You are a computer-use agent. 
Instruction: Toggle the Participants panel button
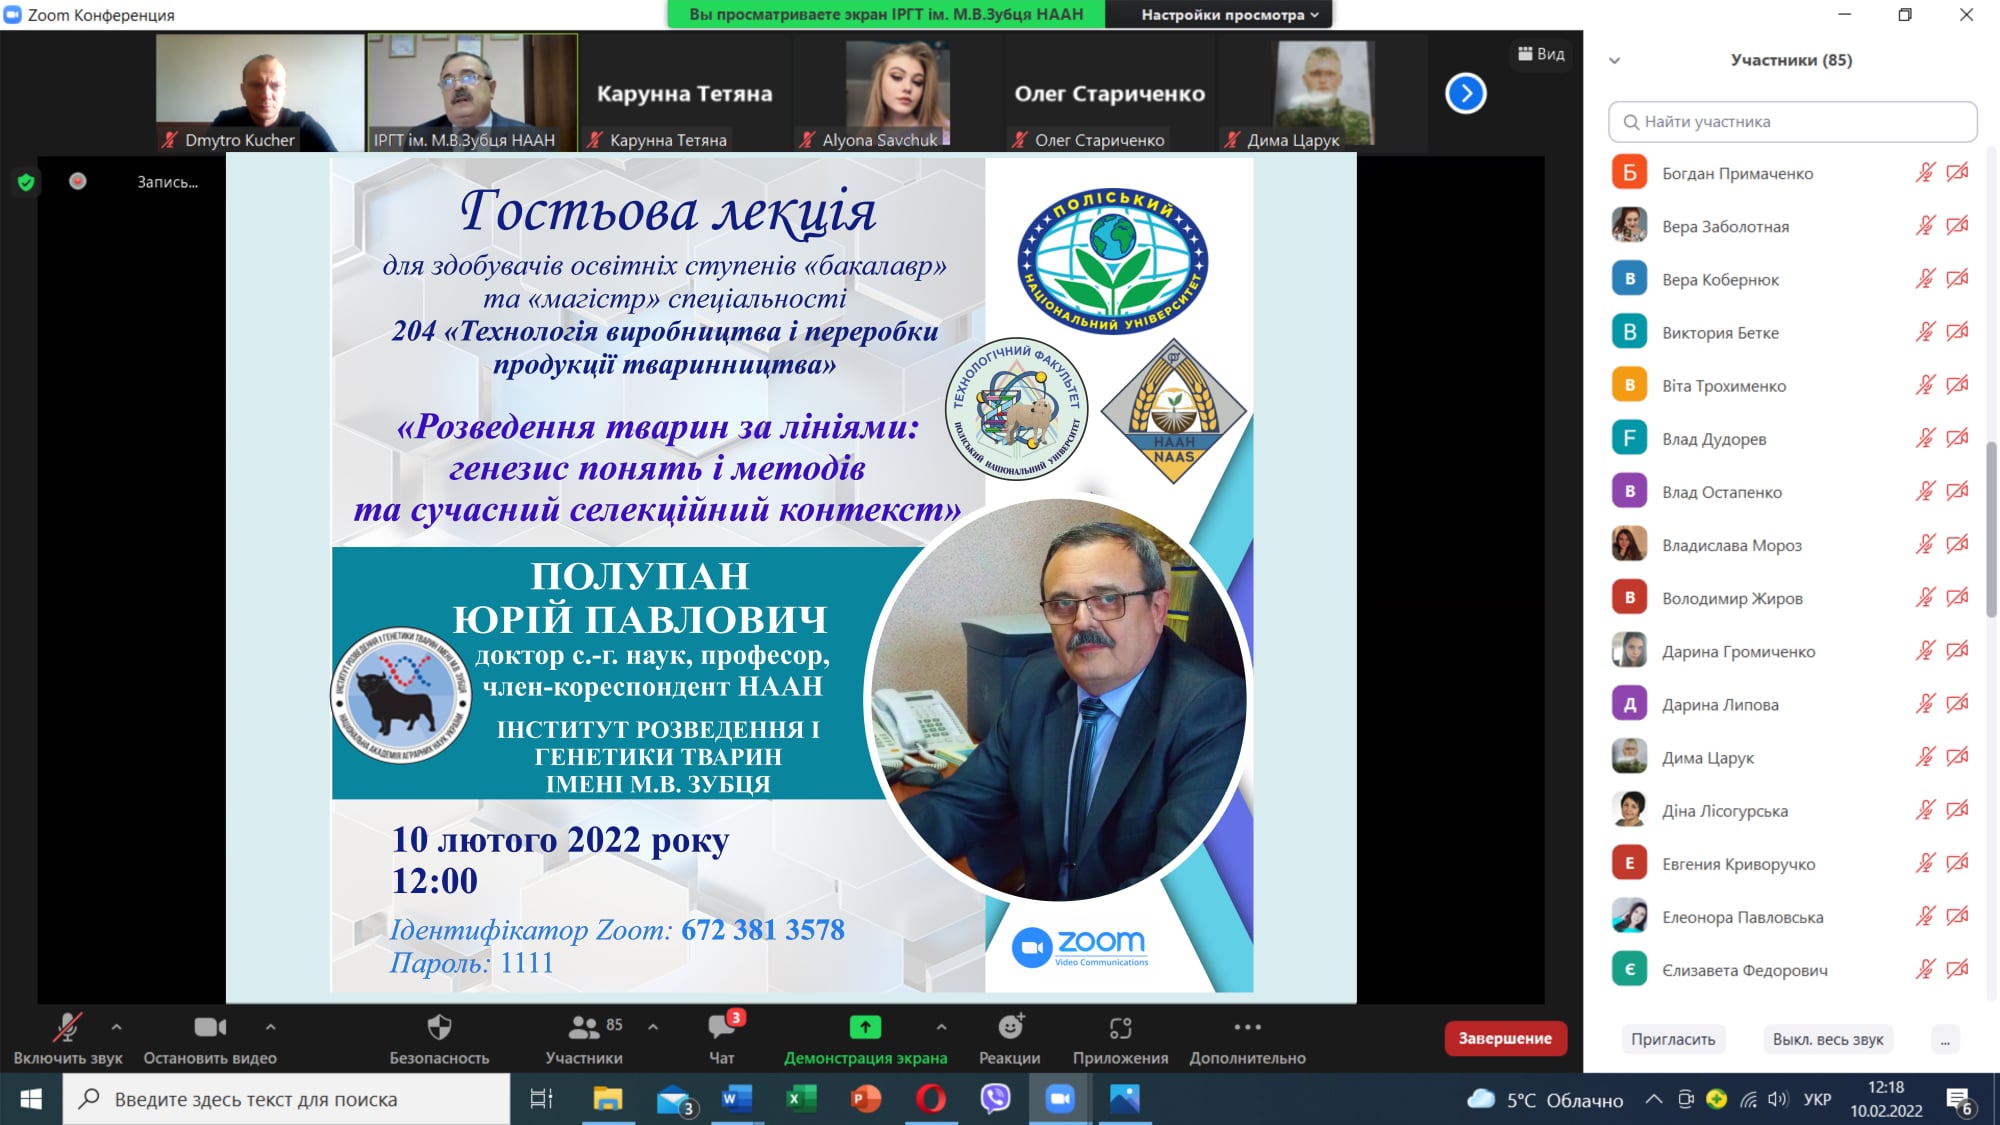[x=584, y=1027]
